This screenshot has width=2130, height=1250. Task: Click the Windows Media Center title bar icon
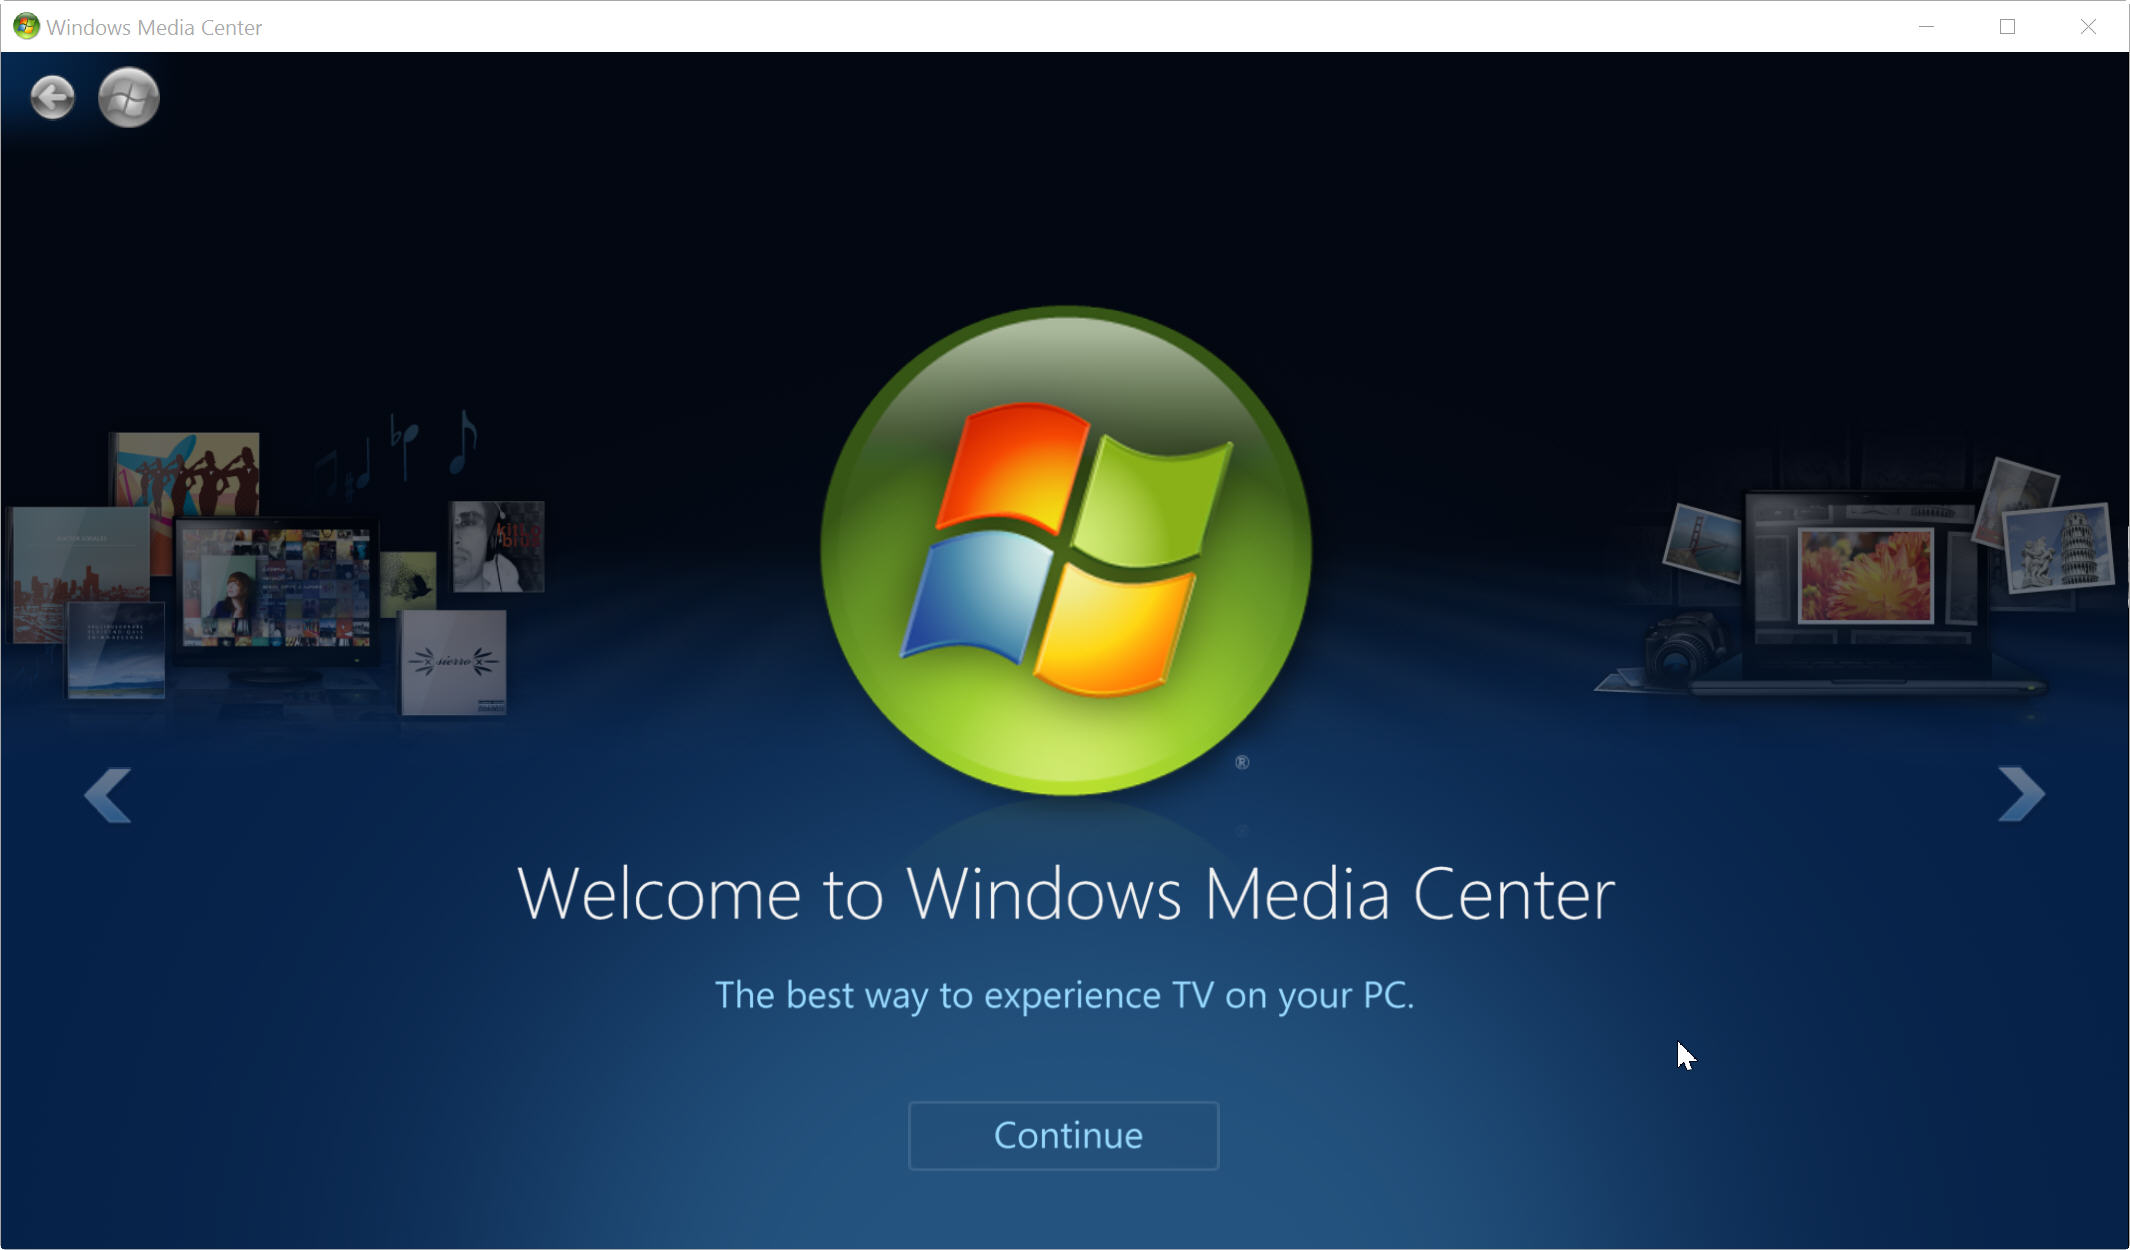(26, 27)
